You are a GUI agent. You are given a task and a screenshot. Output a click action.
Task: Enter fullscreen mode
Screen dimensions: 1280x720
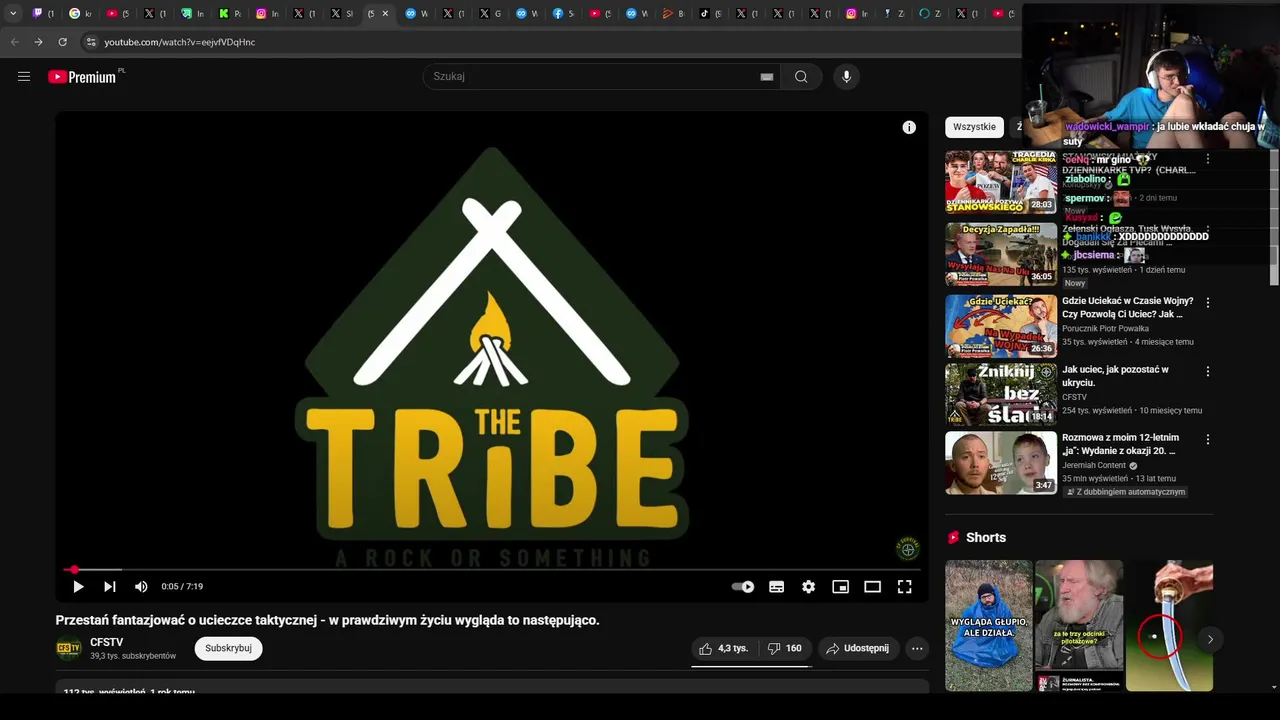pyautogui.click(x=904, y=587)
